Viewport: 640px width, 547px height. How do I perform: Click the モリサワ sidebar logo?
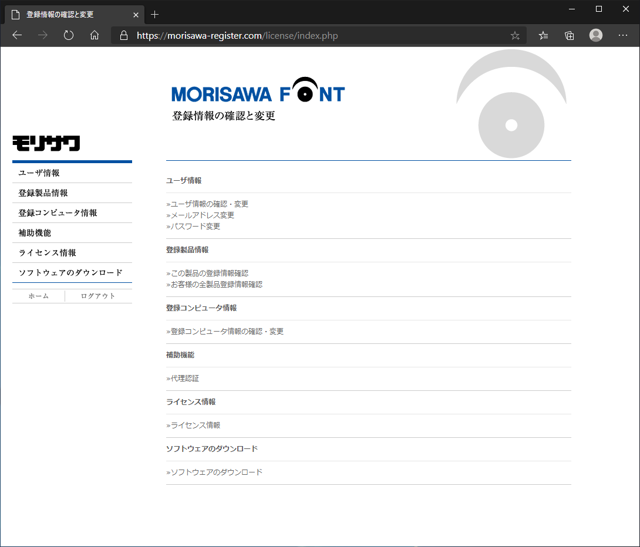pos(46,143)
